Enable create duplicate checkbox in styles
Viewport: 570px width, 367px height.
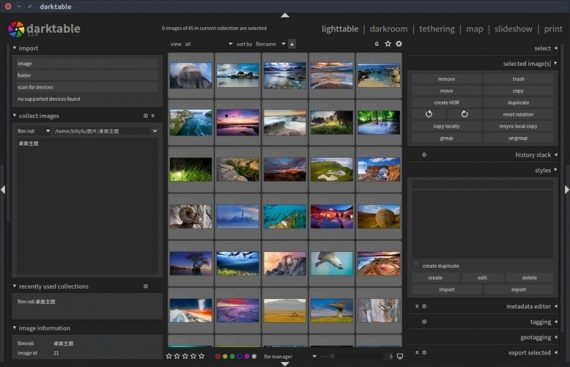tap(417, 265)
